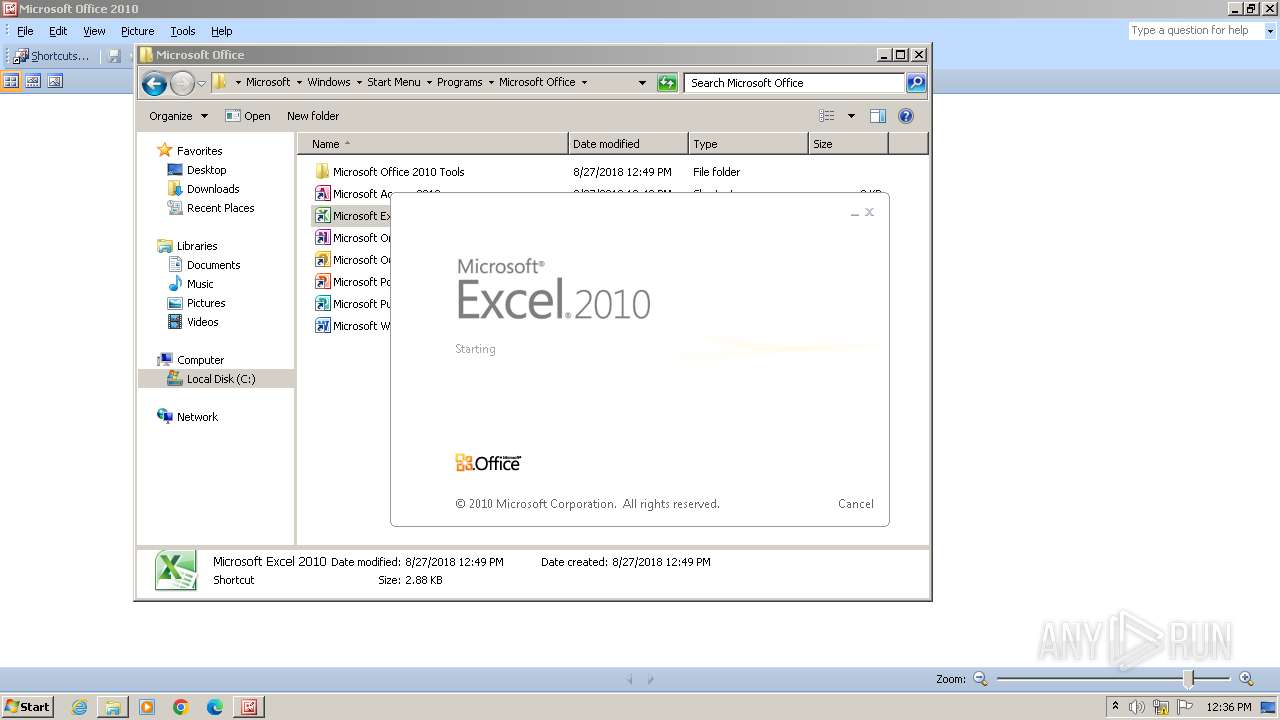
Task: Open Microsoft Edge from the taskbar
Action: pyautogui.click(x=215, y=707)
